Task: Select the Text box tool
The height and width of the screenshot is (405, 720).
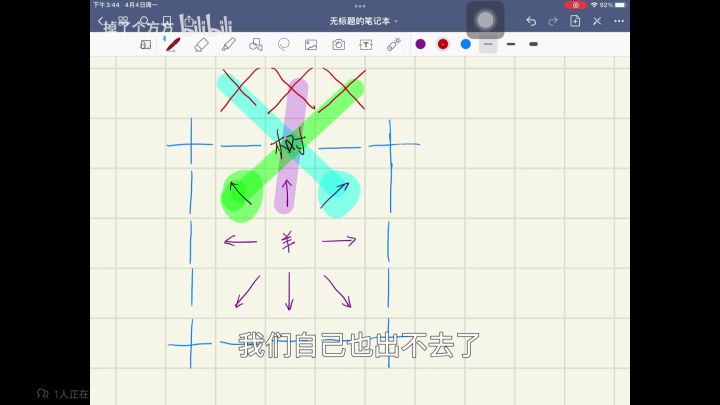Action: tap(366, 45)
